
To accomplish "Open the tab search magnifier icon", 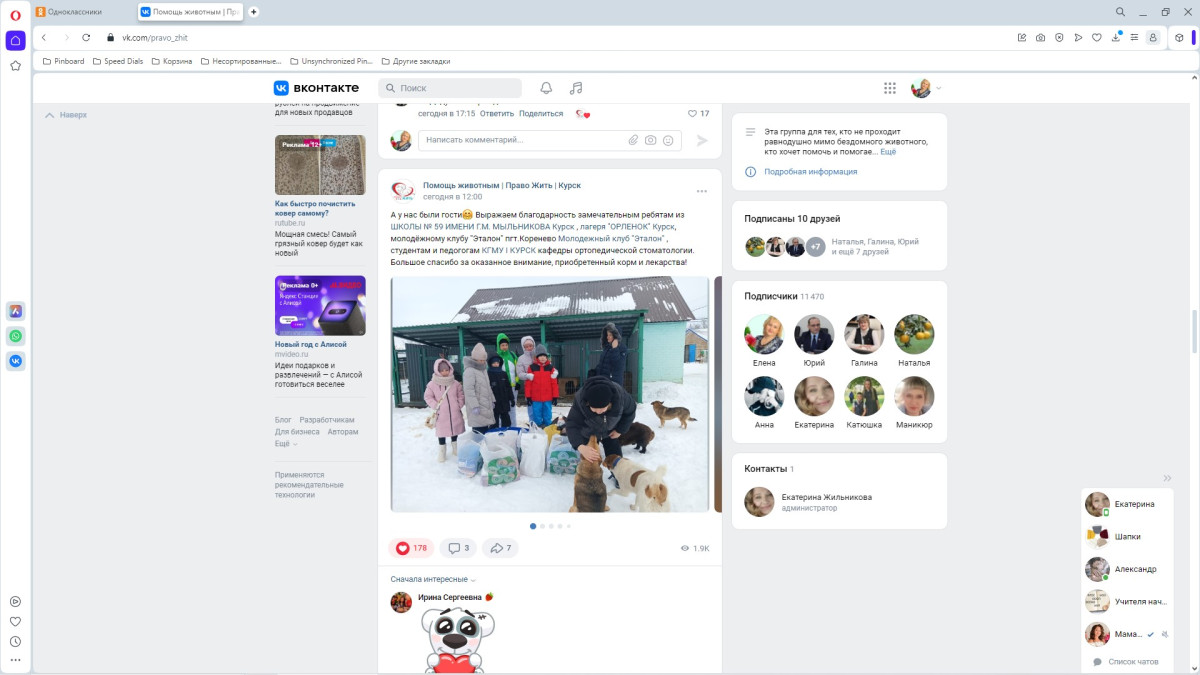I will coord(1121,12).
